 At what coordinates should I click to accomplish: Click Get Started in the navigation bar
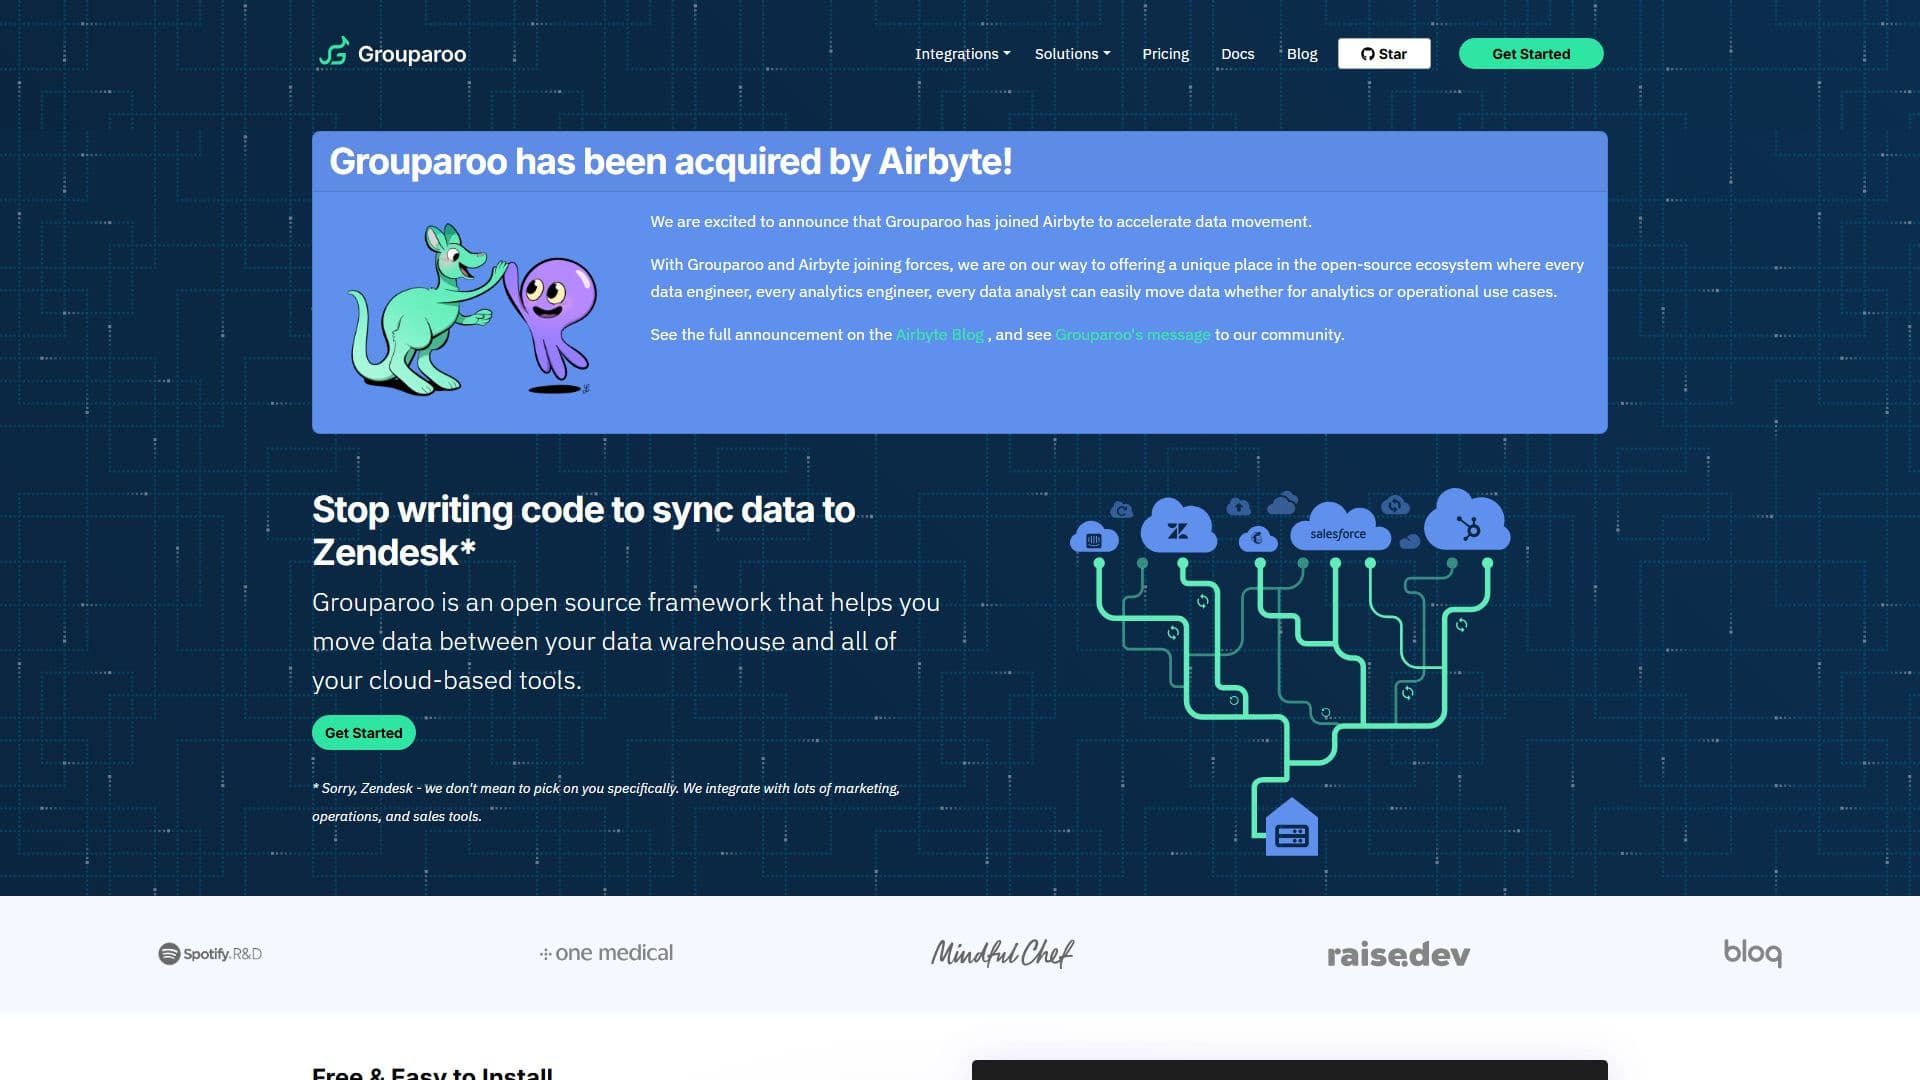pos(1531,54)
